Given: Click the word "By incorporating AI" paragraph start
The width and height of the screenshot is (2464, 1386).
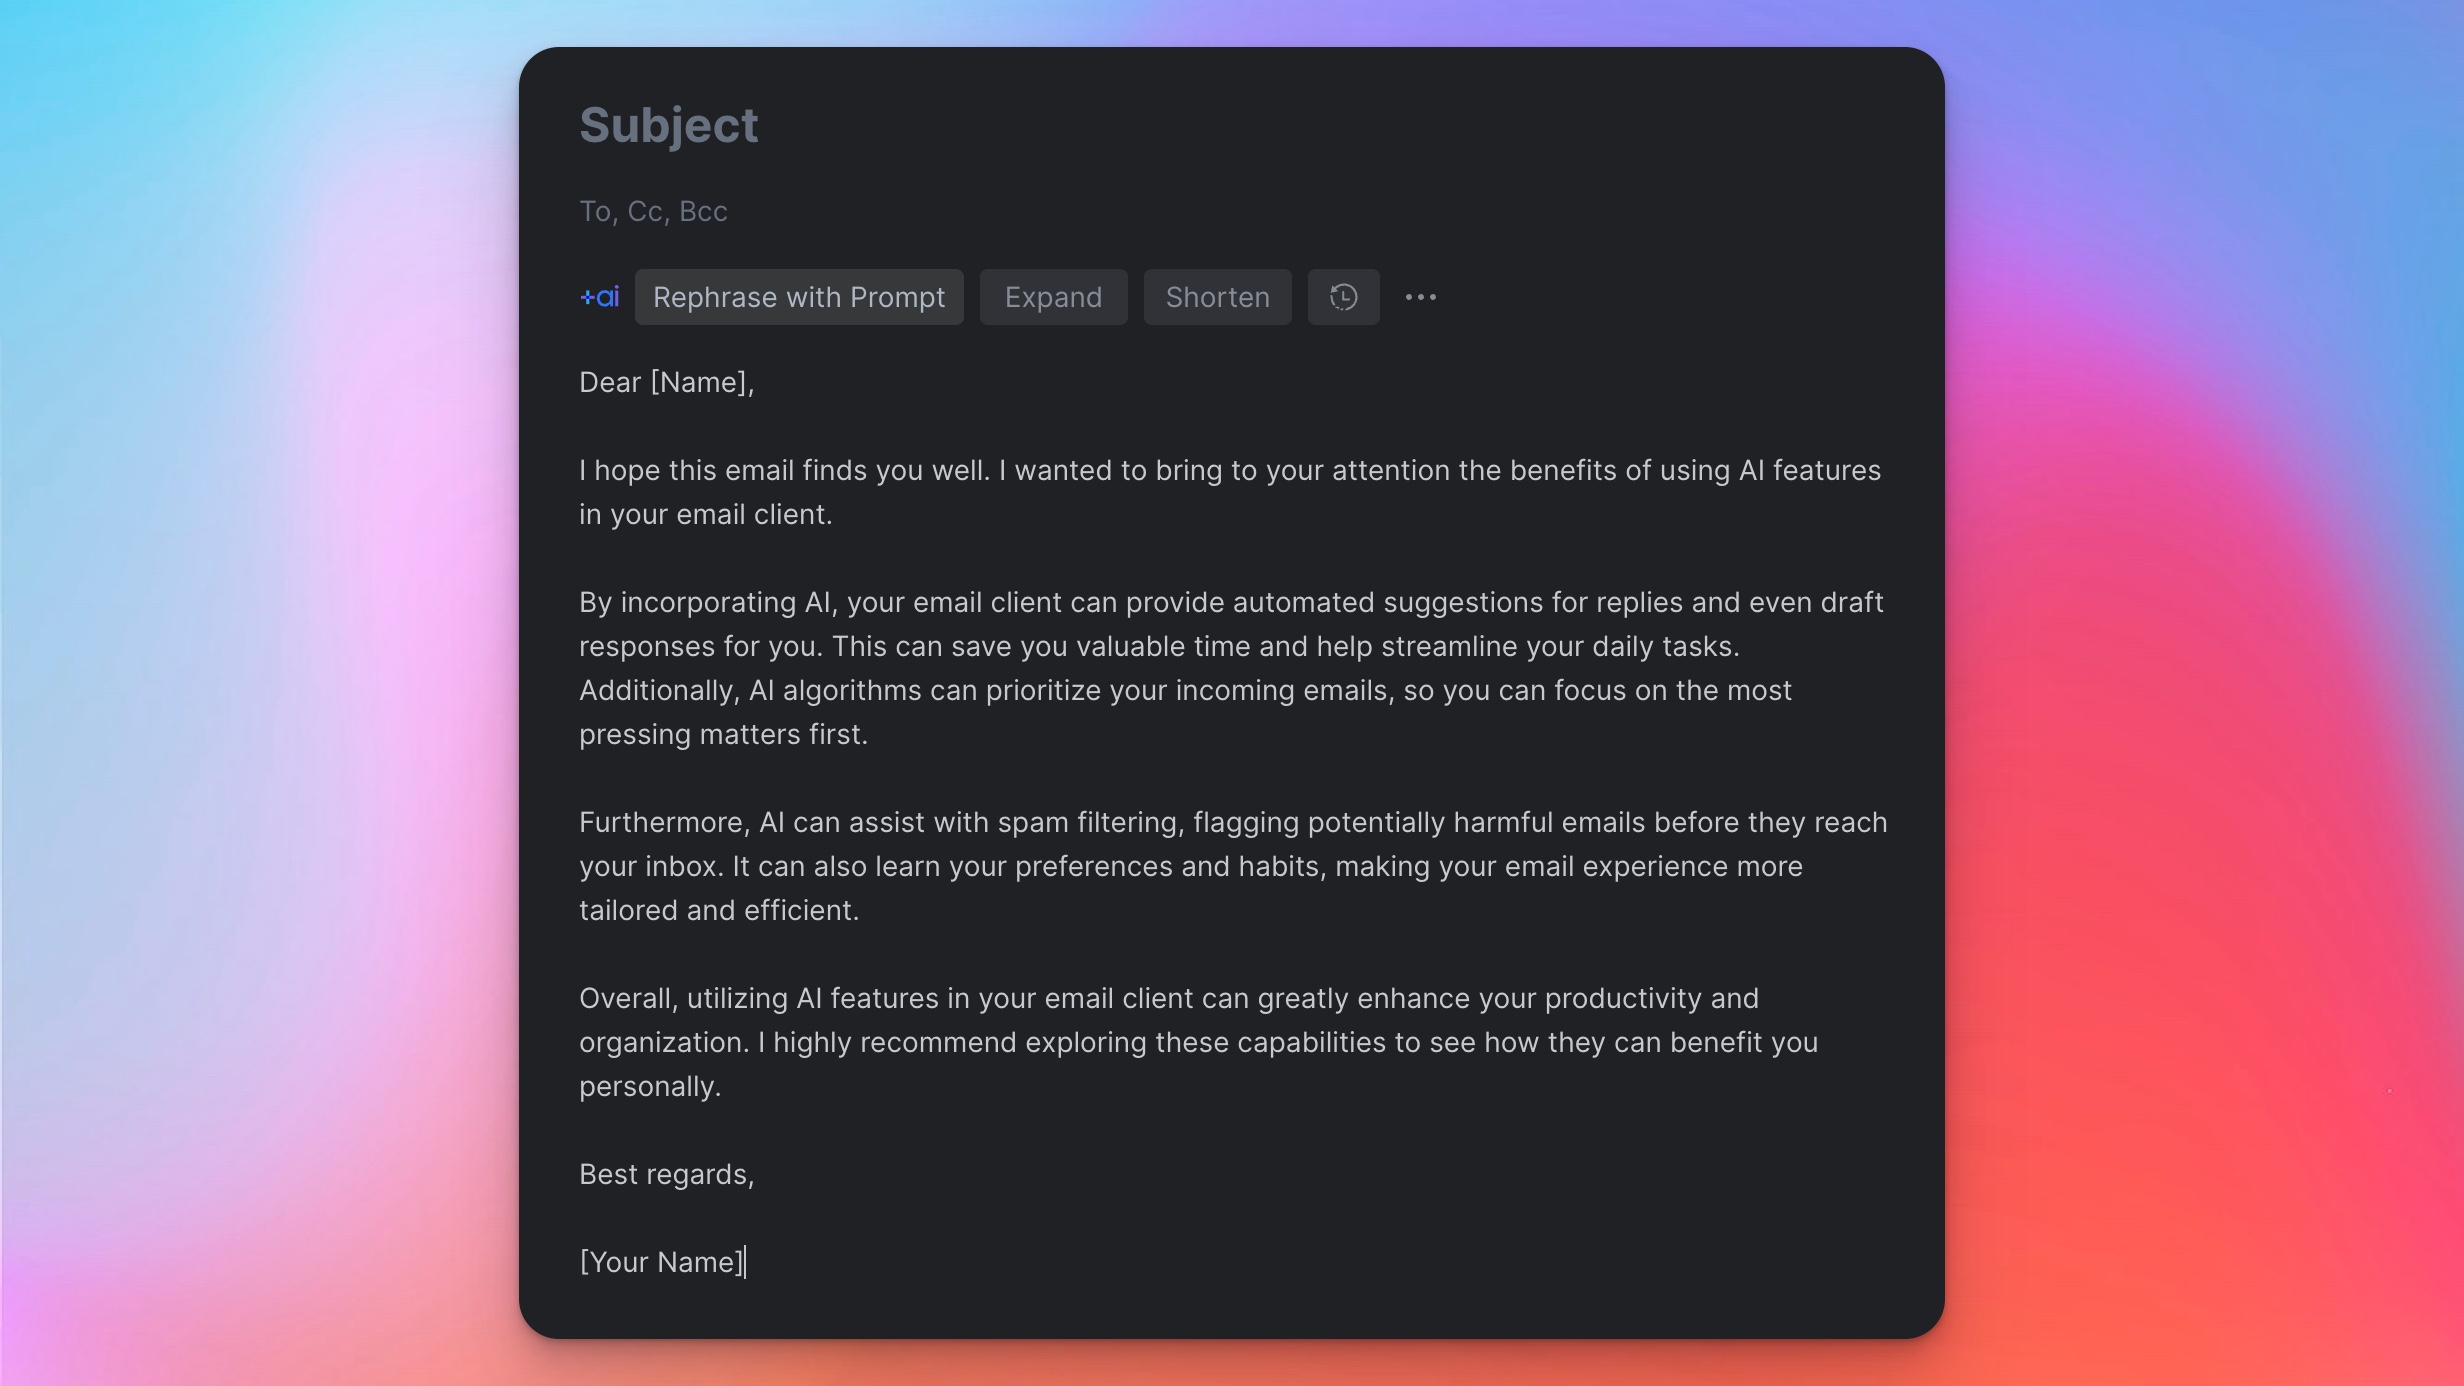Looking at the screenshot, I should (x=690, y=603).
